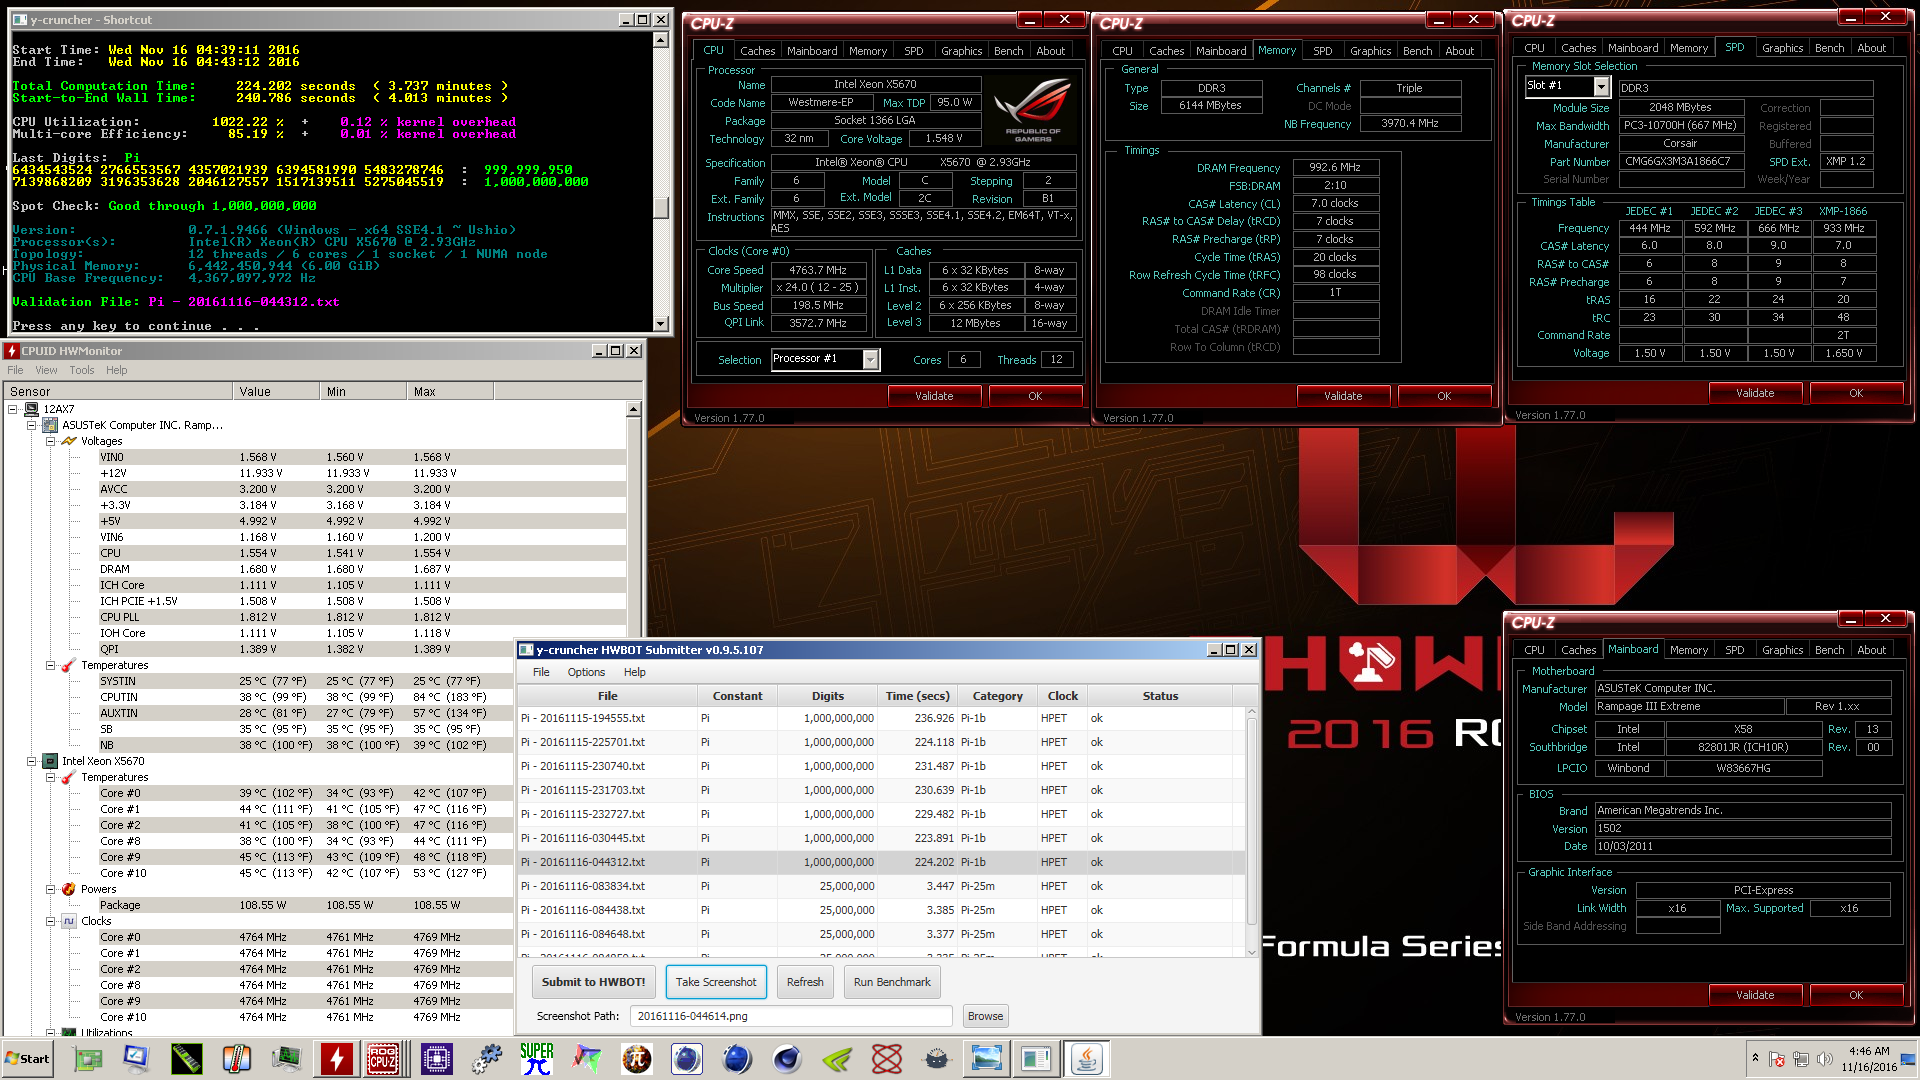The image size is (1920, 1080).
Task: Collapse the 12AX7 root node
Action: [13, 409]
